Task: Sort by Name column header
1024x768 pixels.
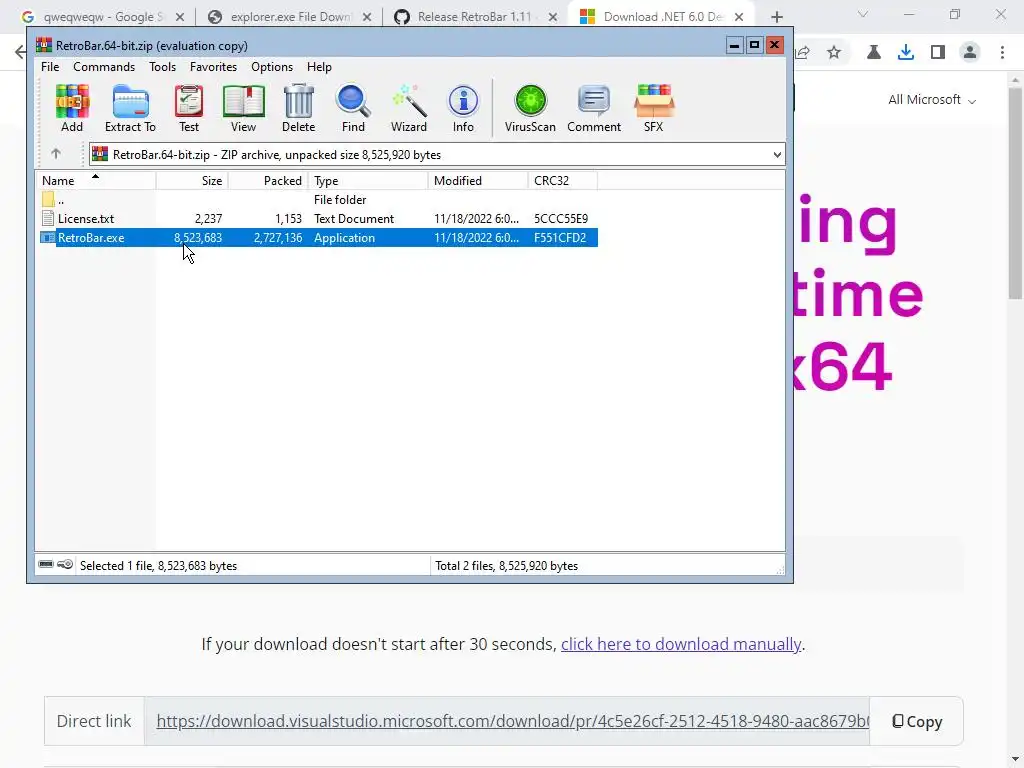Action: point(95,180)
